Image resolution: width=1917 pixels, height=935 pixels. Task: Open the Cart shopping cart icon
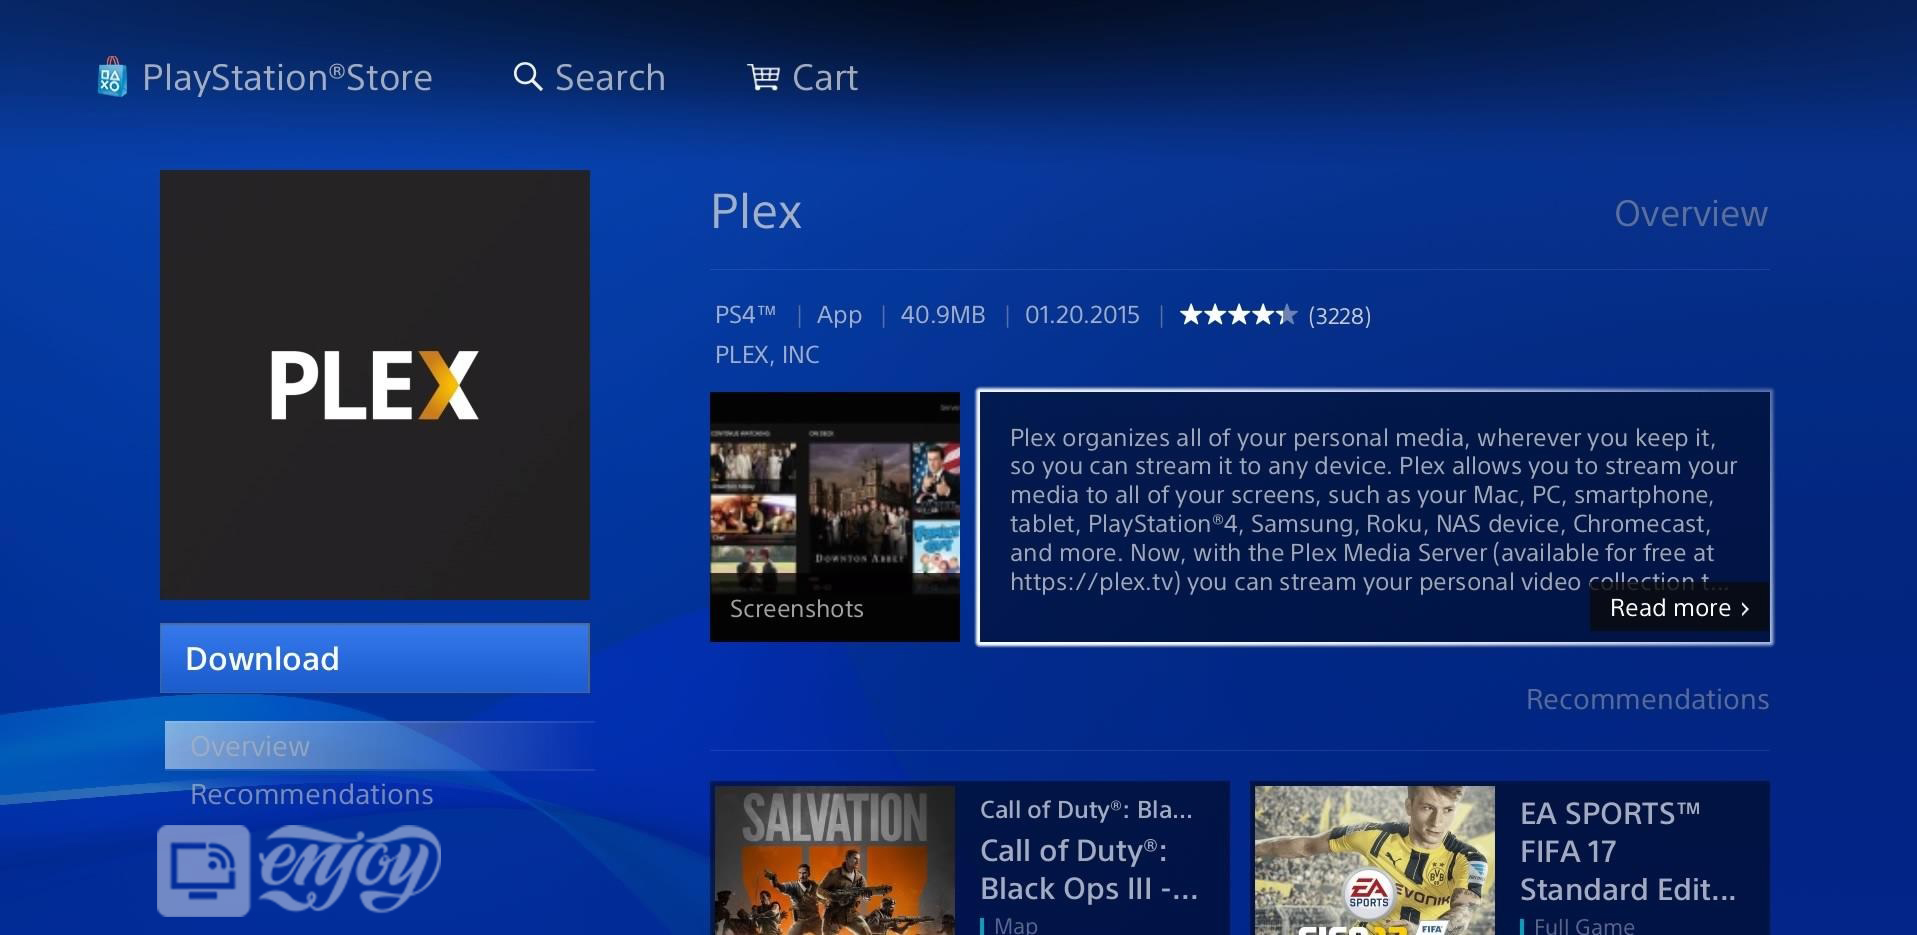click(764, 77)
